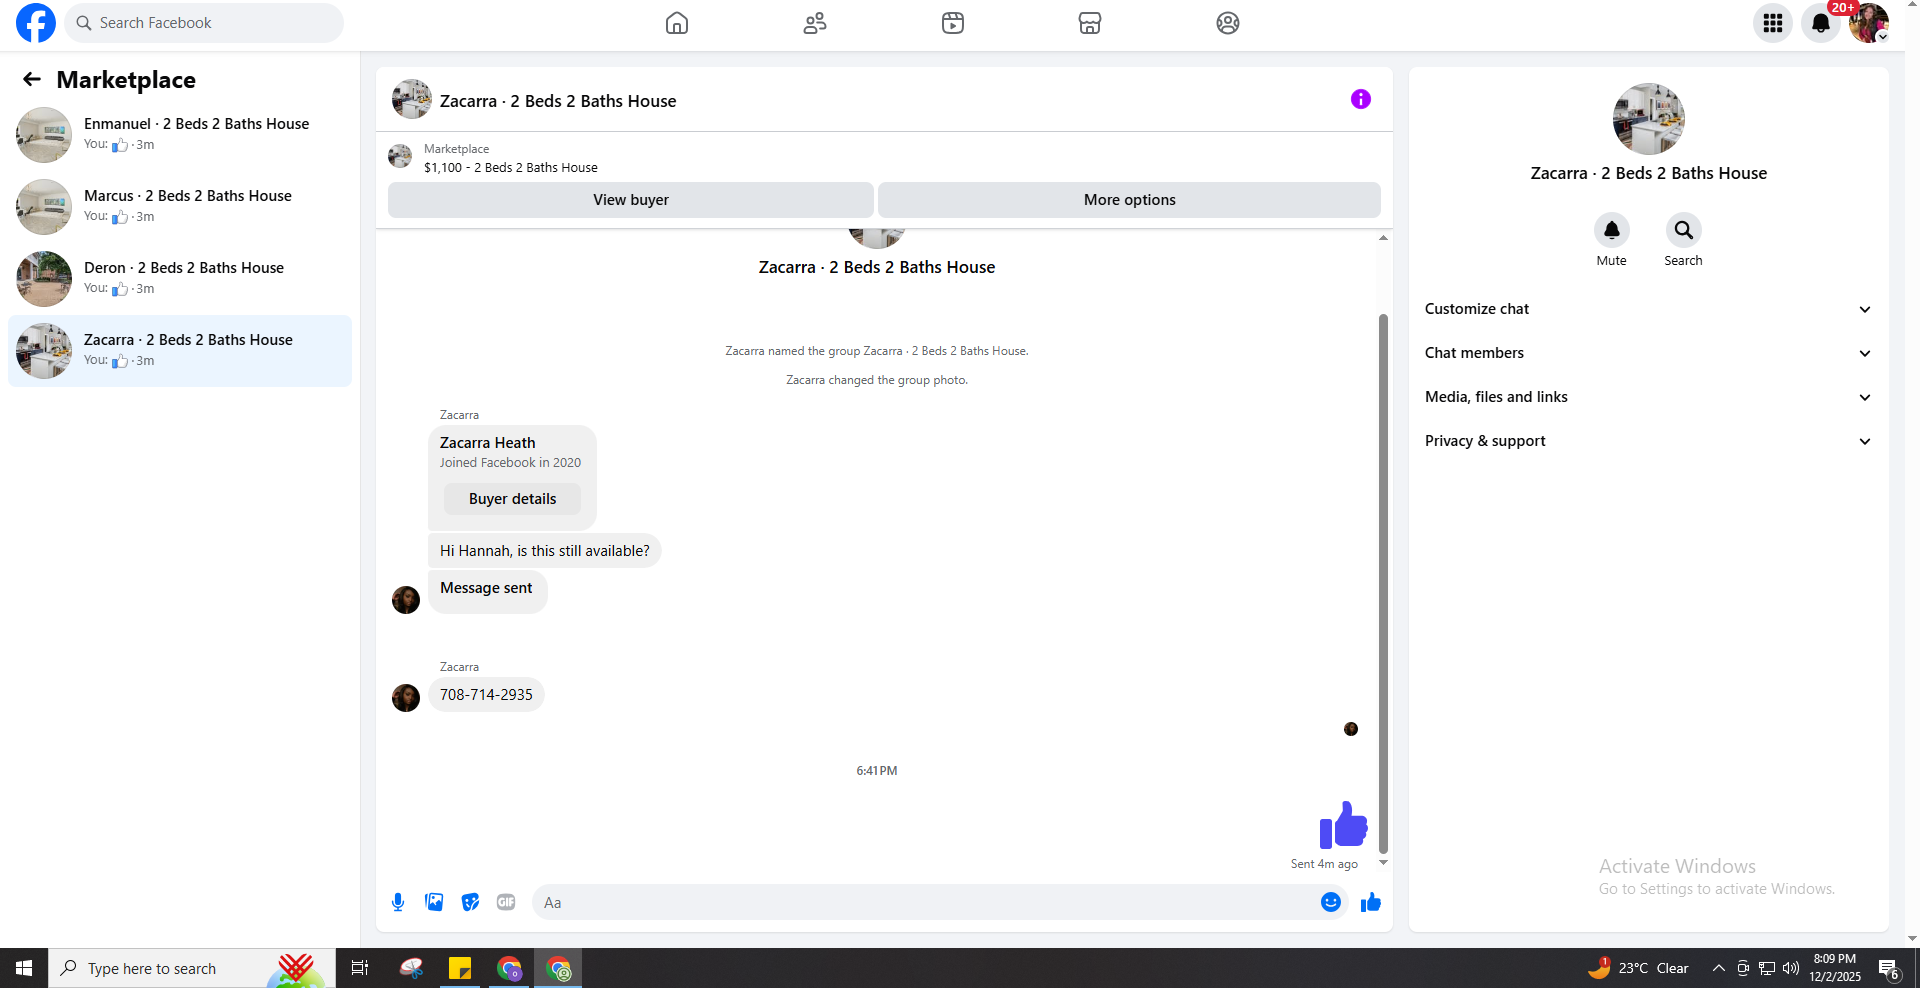Viewport: 1920px width, 988px height.
Task: Expand Privacy & support section
Action: [x=1647, y=441]
